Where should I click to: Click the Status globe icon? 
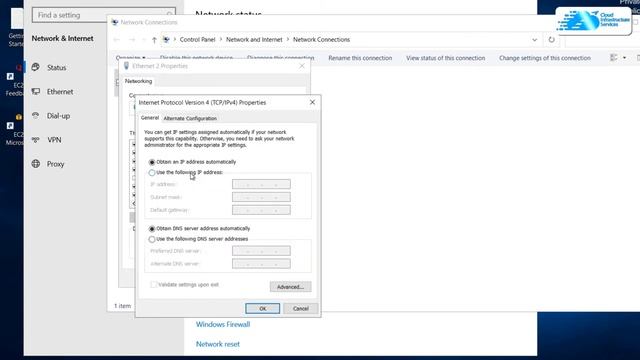tap(36, 67)
